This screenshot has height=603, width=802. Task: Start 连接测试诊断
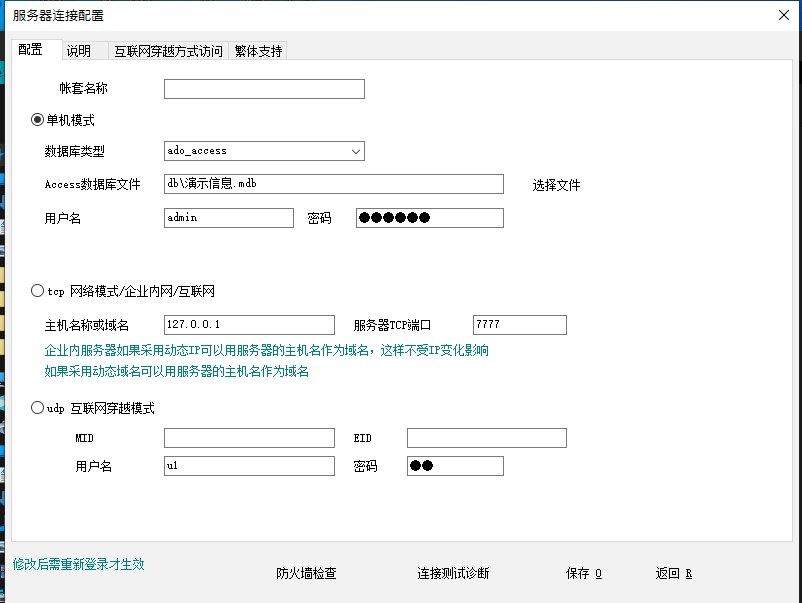pyautogui.click(x=453, y=573)
